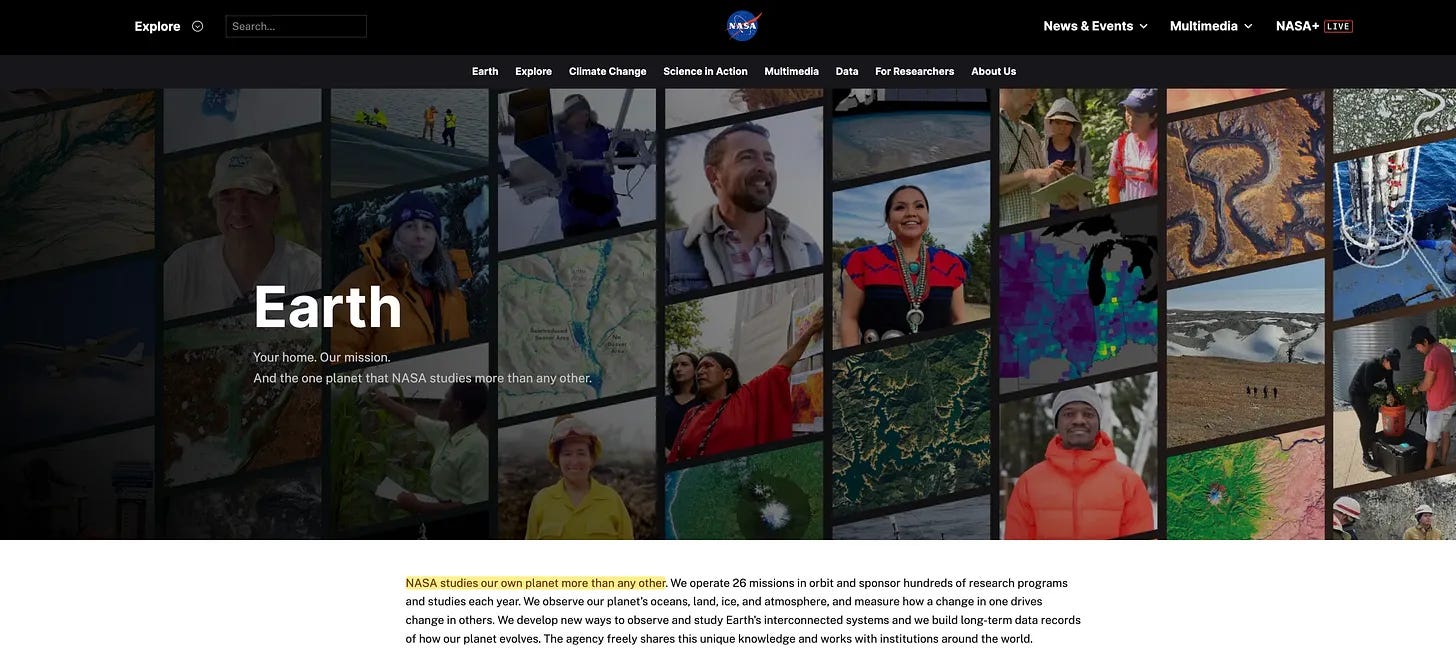Image resolution: width=1456 pixels, height=671 pixels.
Task: Open the Explore menu in top bar
Action: [x=158, y=26]
